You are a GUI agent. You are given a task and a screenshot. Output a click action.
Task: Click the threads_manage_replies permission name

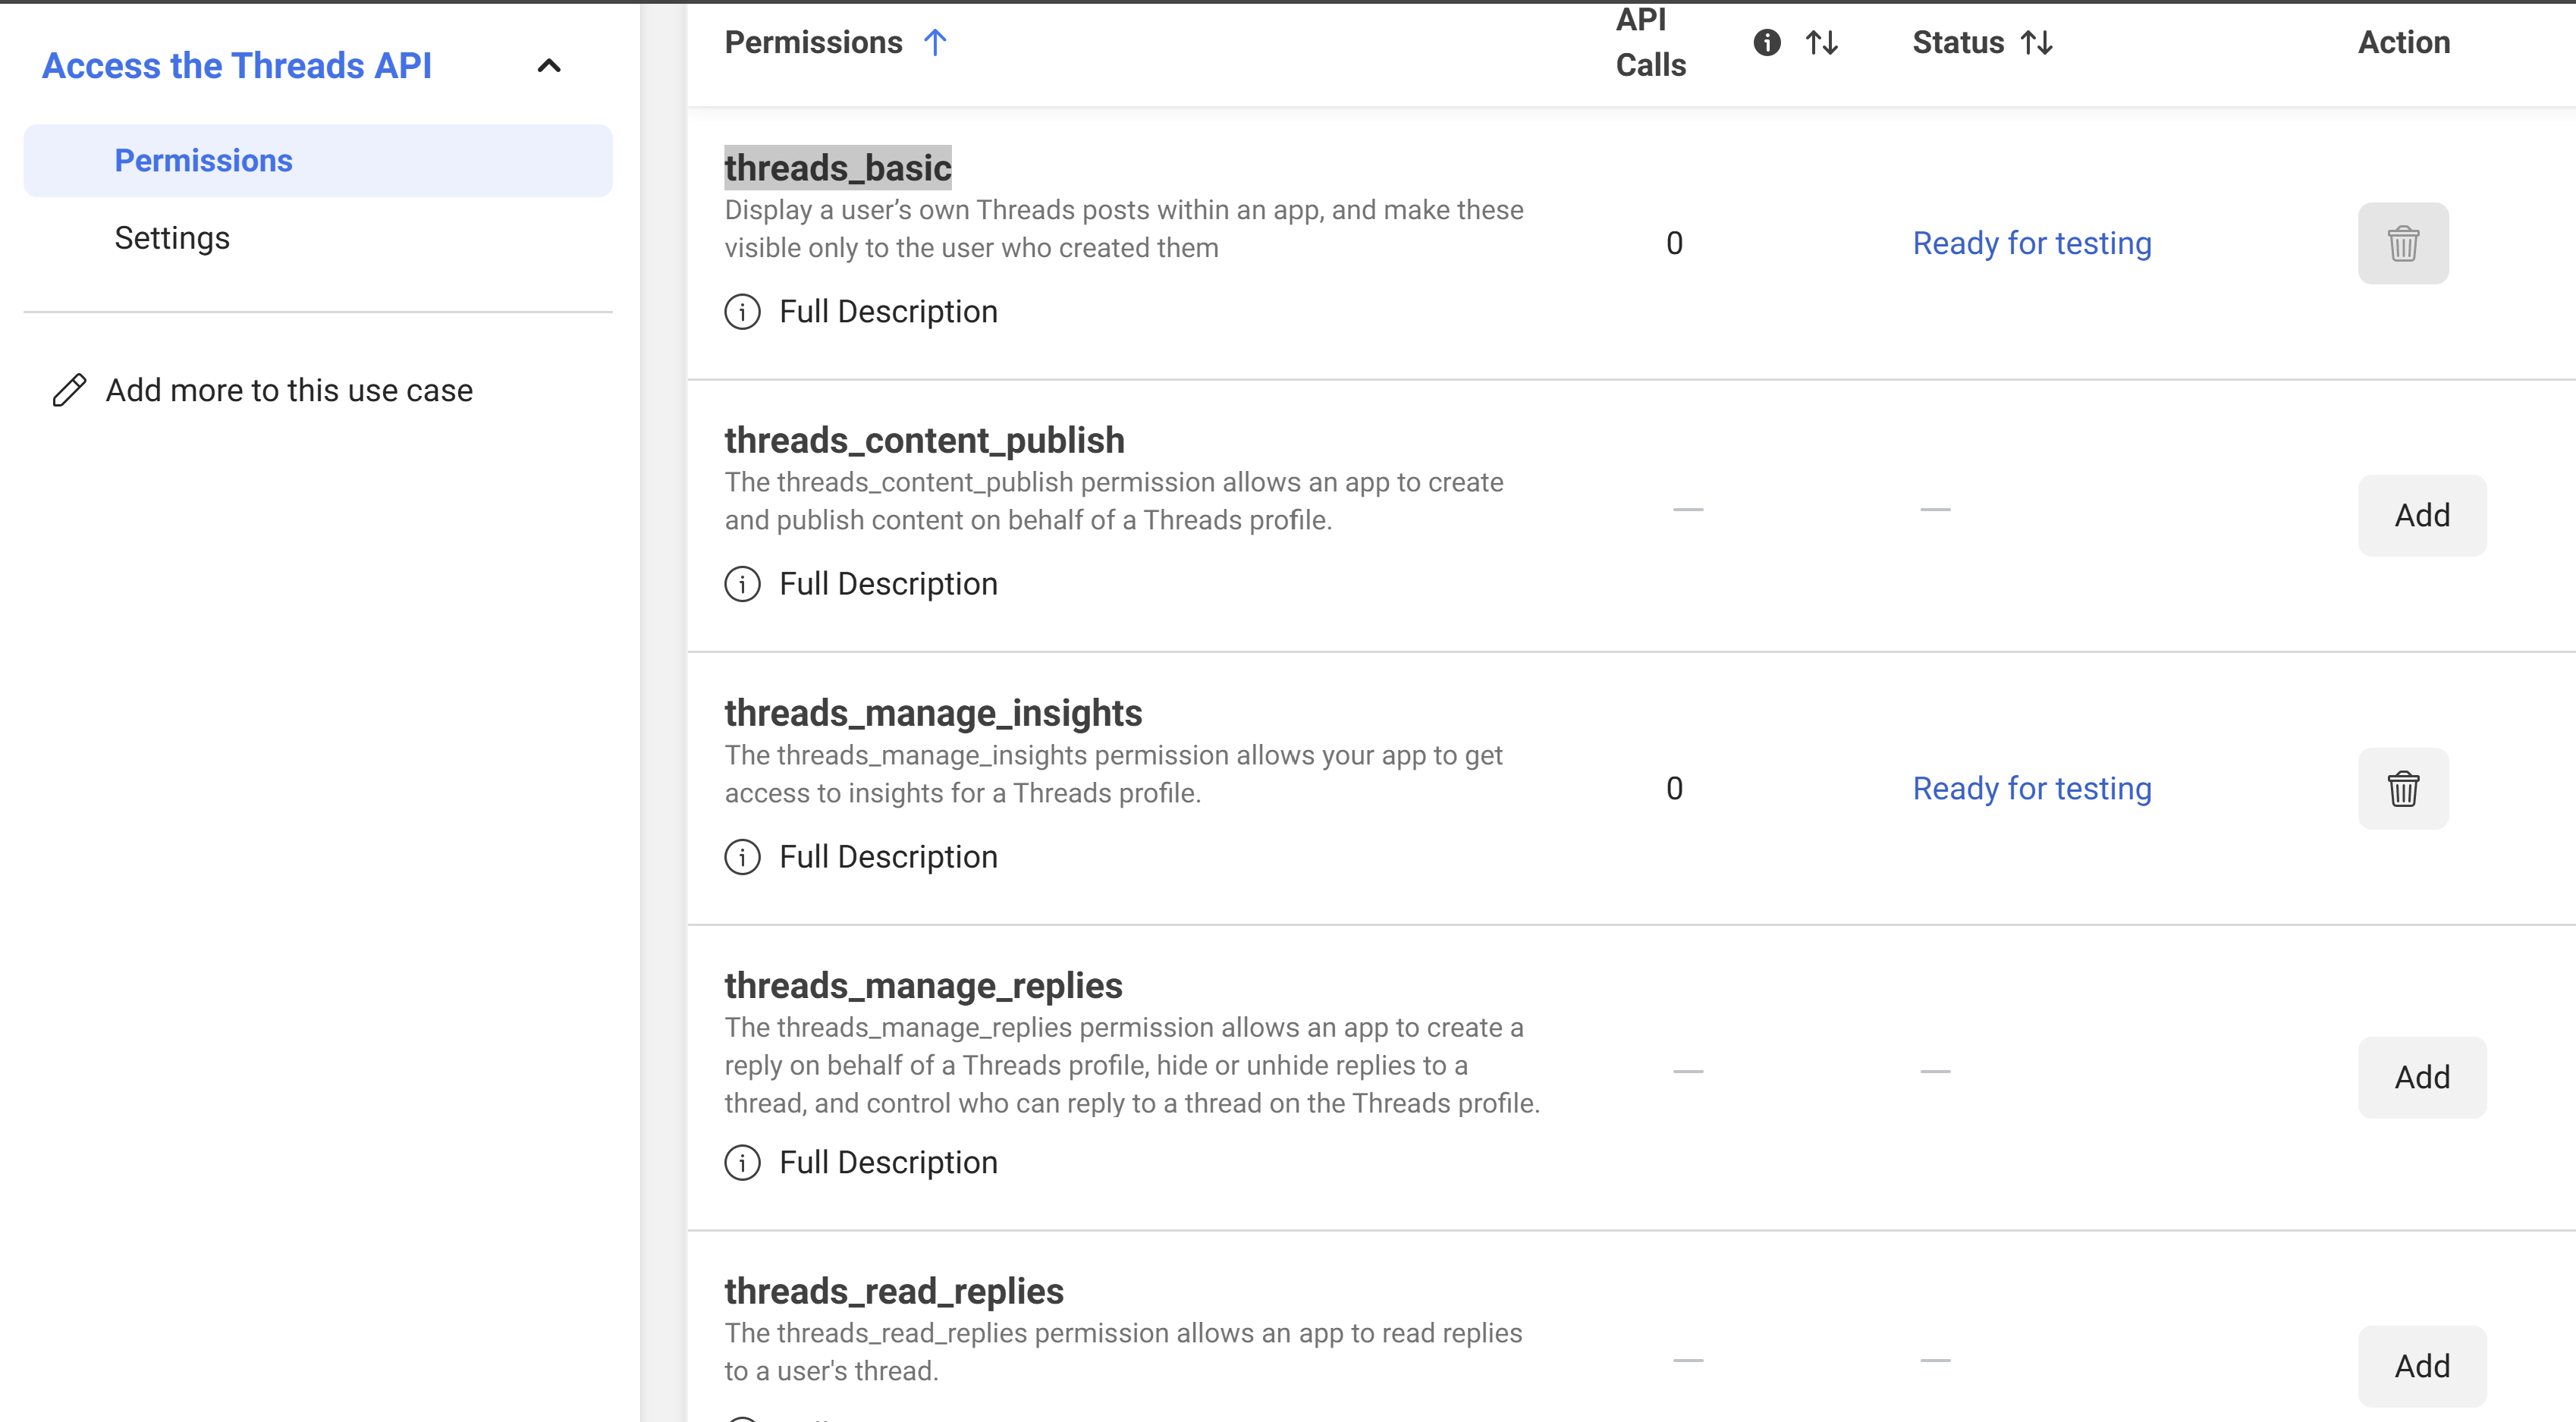(923, 985)
